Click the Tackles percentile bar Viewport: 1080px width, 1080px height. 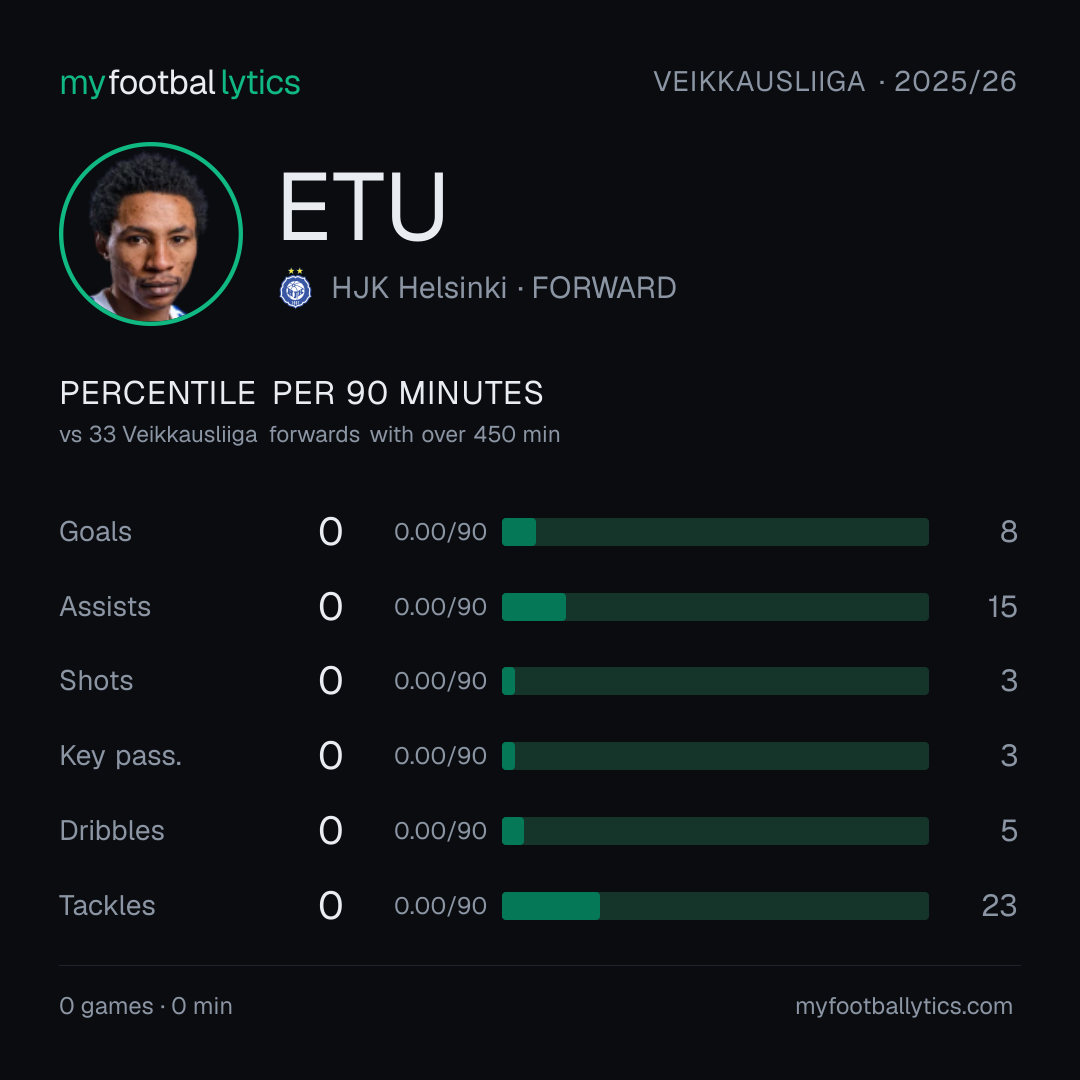tap(715, 906)
